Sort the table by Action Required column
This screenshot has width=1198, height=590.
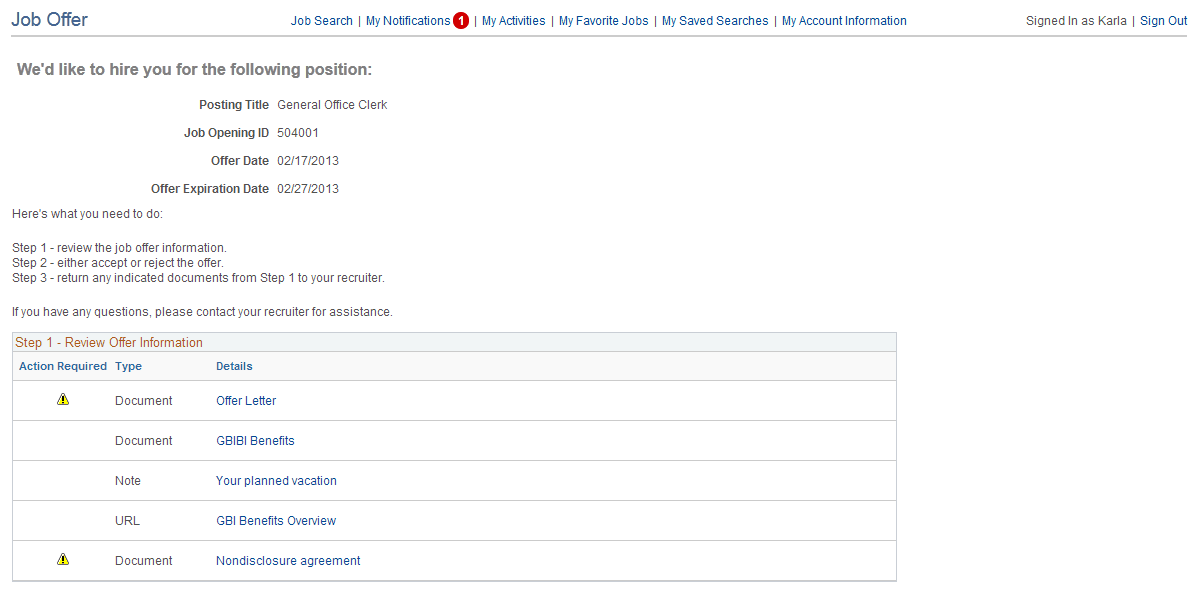(x=62, y=366)
